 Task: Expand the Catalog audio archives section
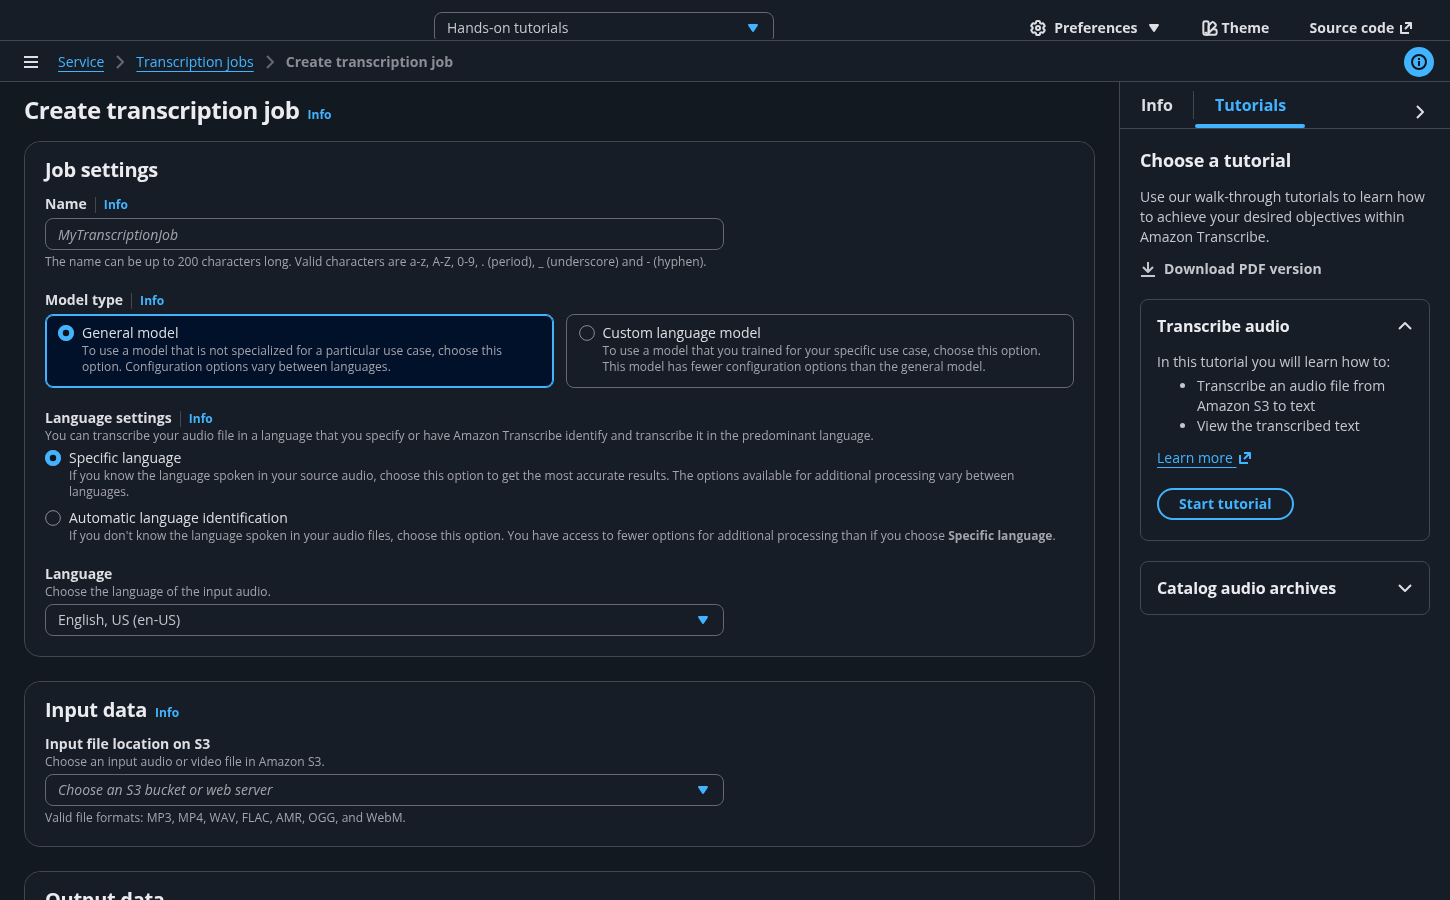[1404, 588]
